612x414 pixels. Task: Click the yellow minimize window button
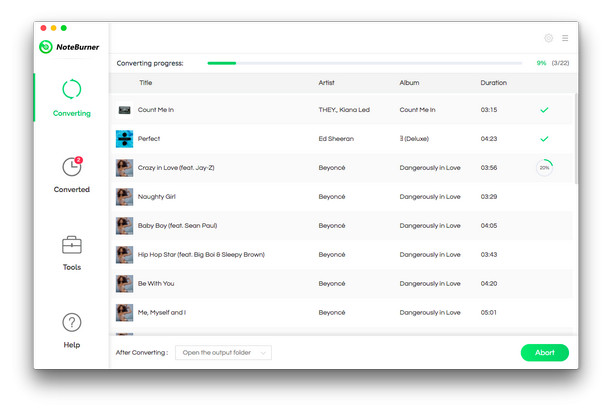point(53,28)
